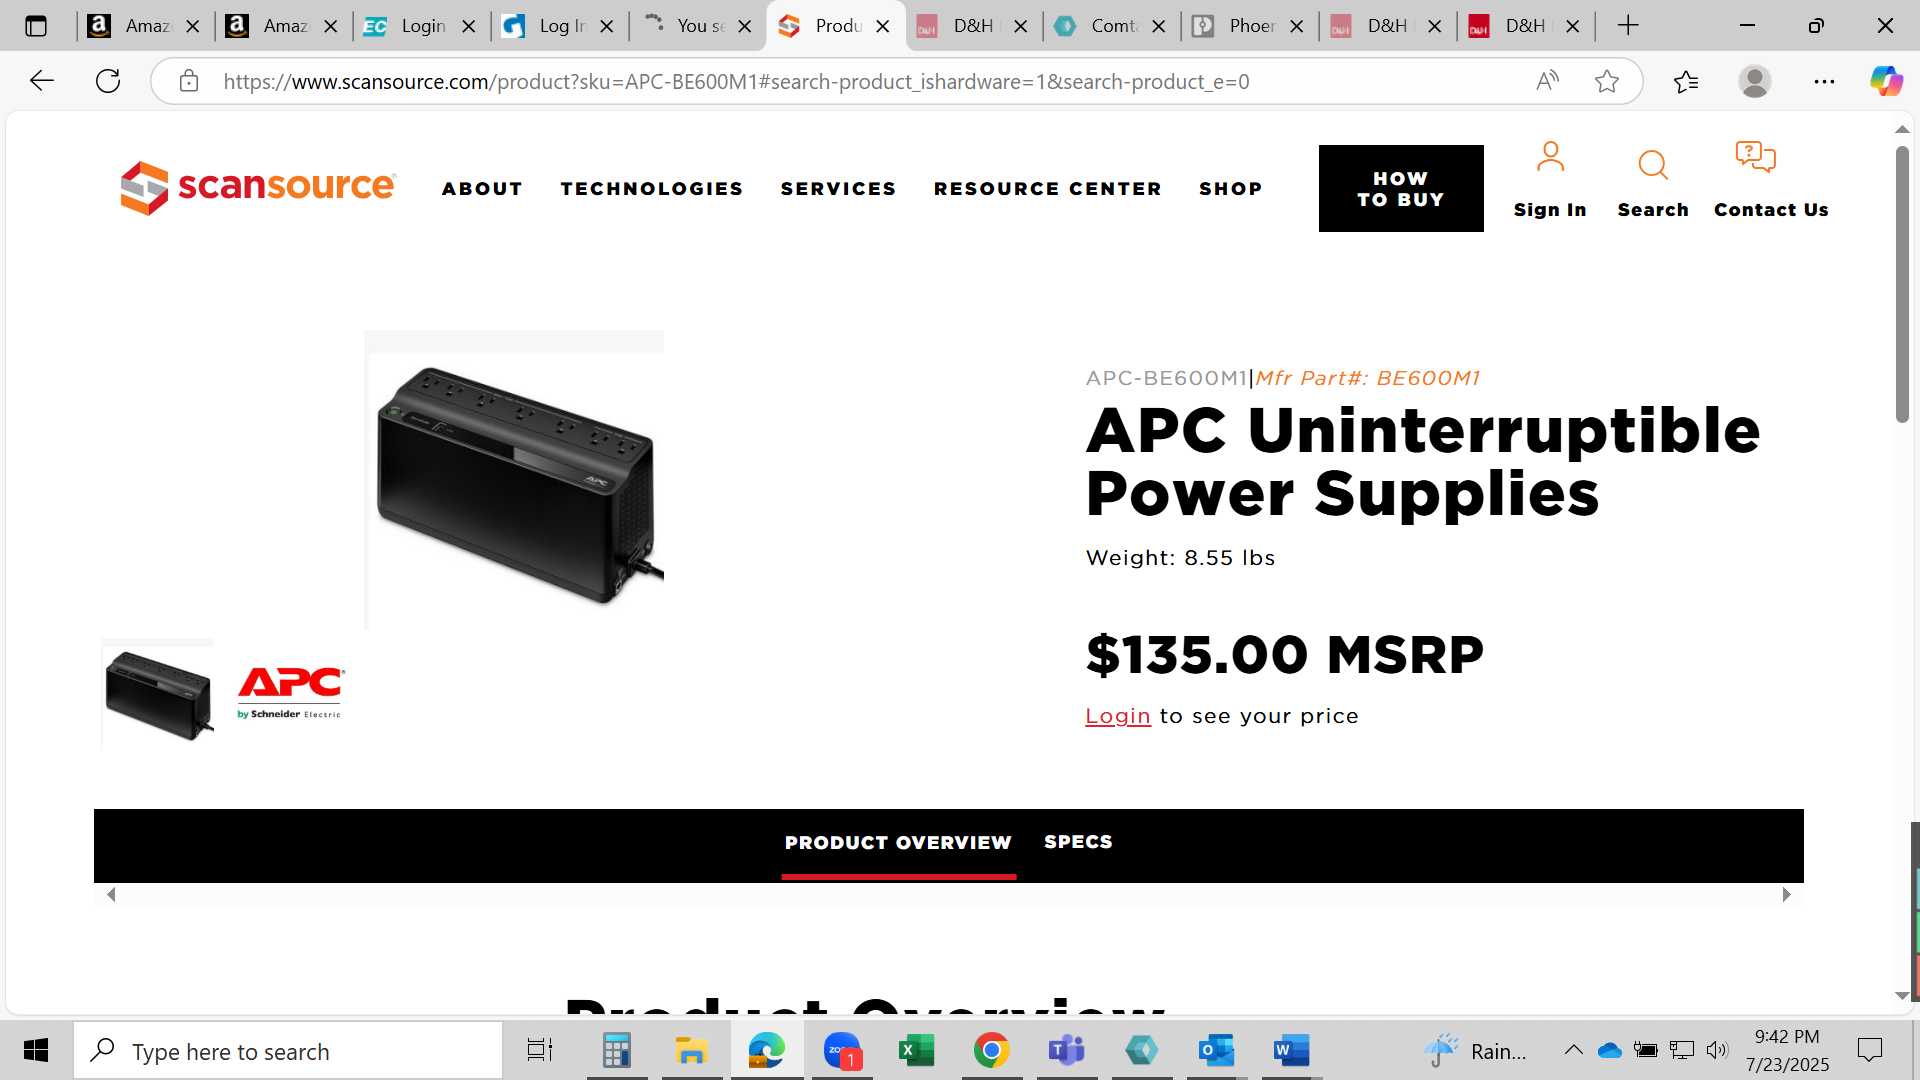
Task: Select the APC logo thumbnail
Action: pyautogui.click(x=291, y=692)
